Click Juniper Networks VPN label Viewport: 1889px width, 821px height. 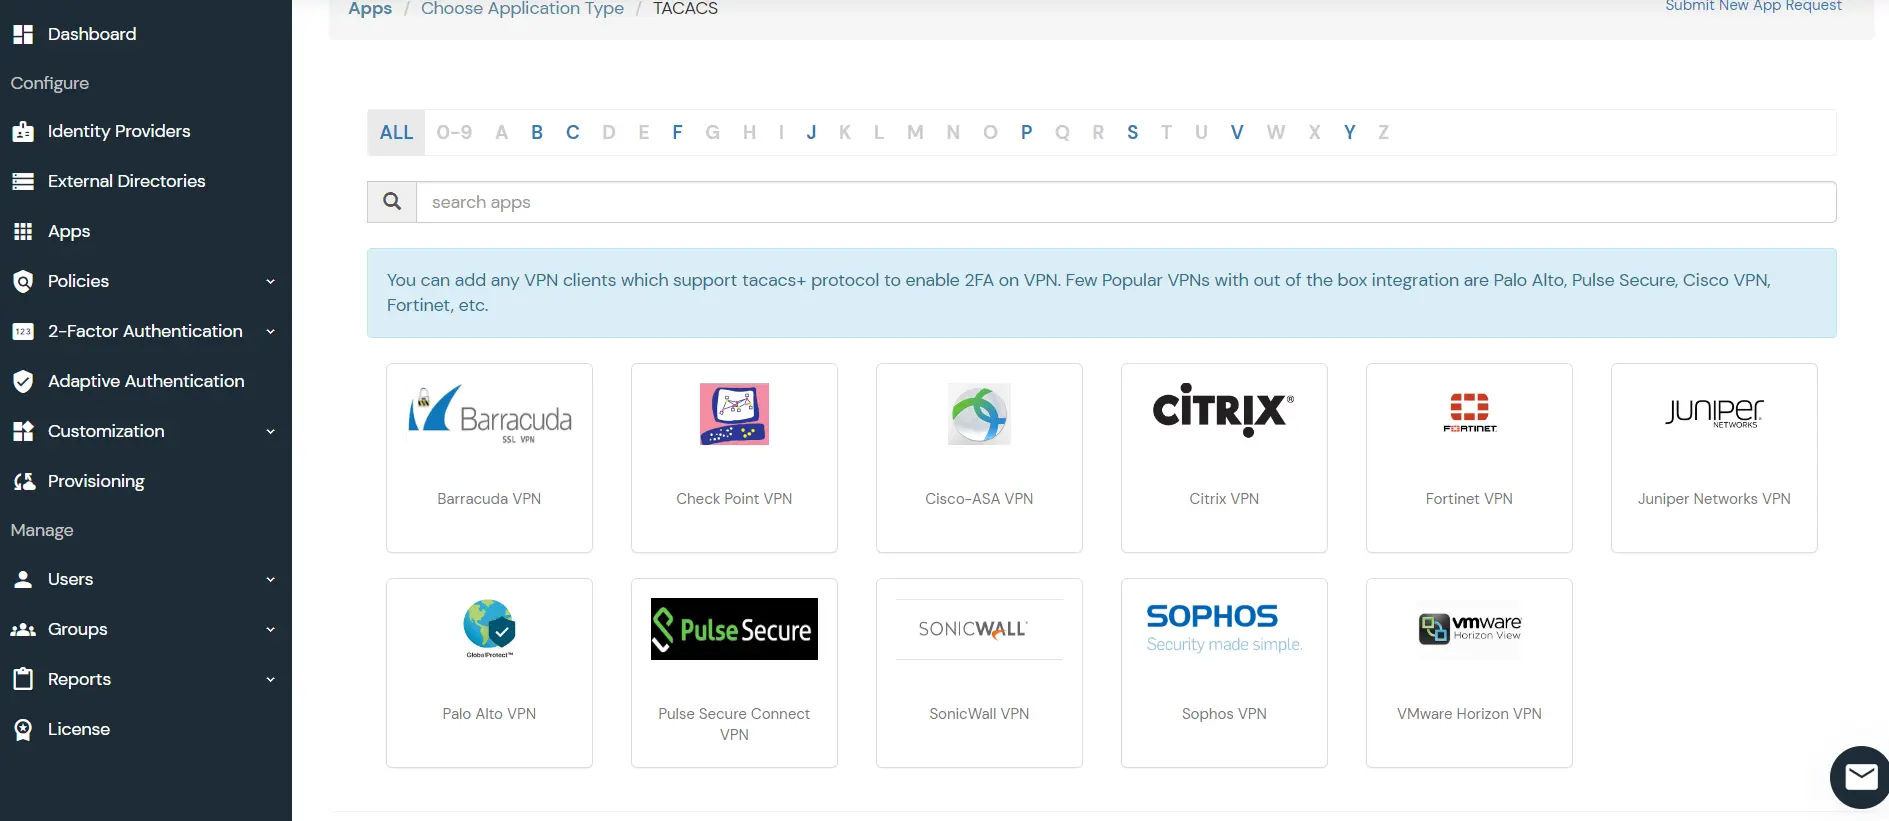pyautogui.click(x=1714, y=499)
